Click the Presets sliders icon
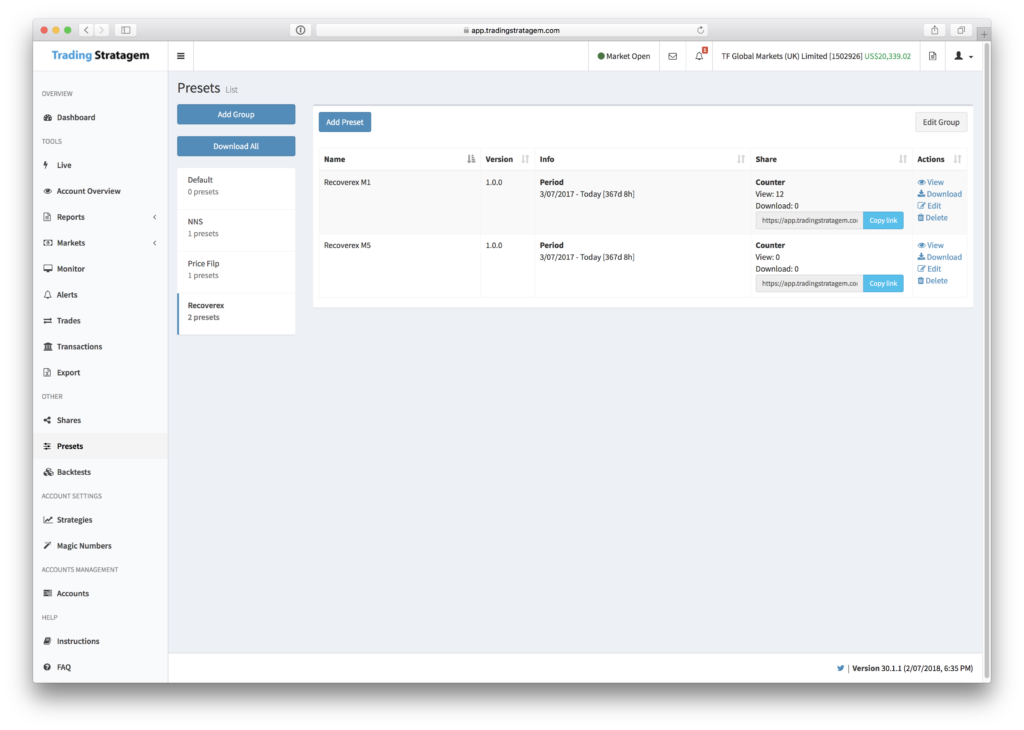 point(47,447)
